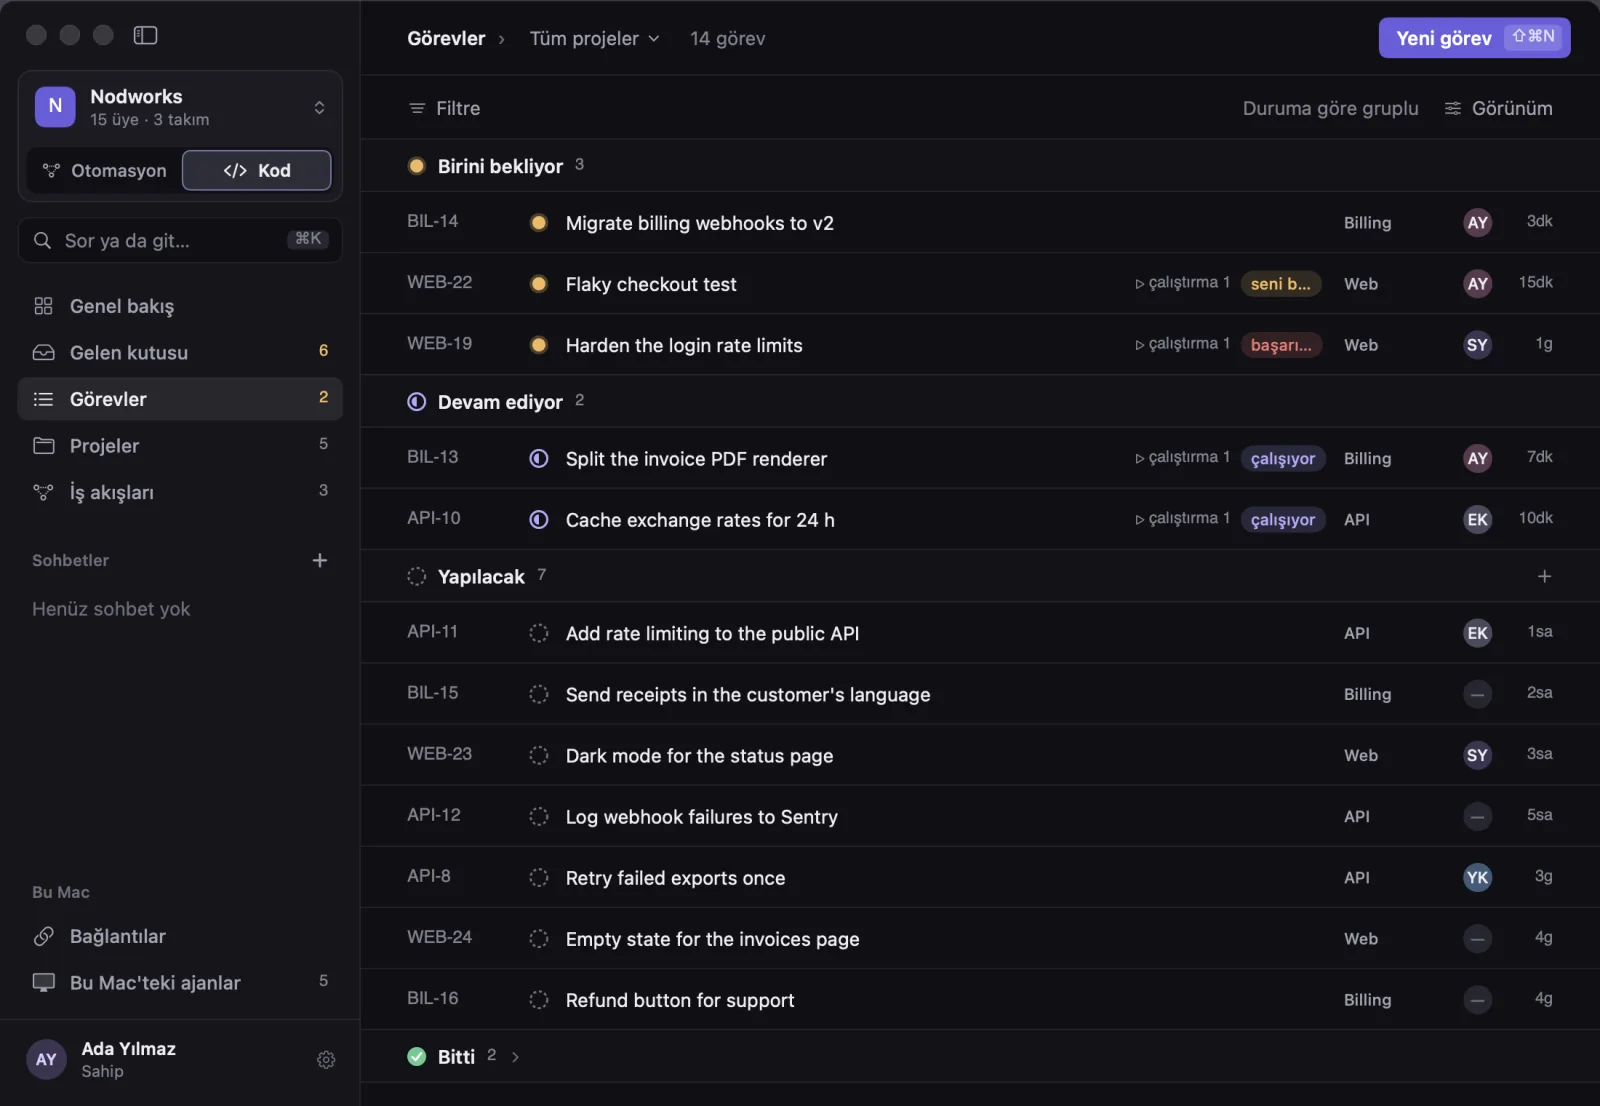Screen dimensions: 1600x1106
Task: Click status icon of Split the invoice PDF renderer
Action: click(539, 459)
